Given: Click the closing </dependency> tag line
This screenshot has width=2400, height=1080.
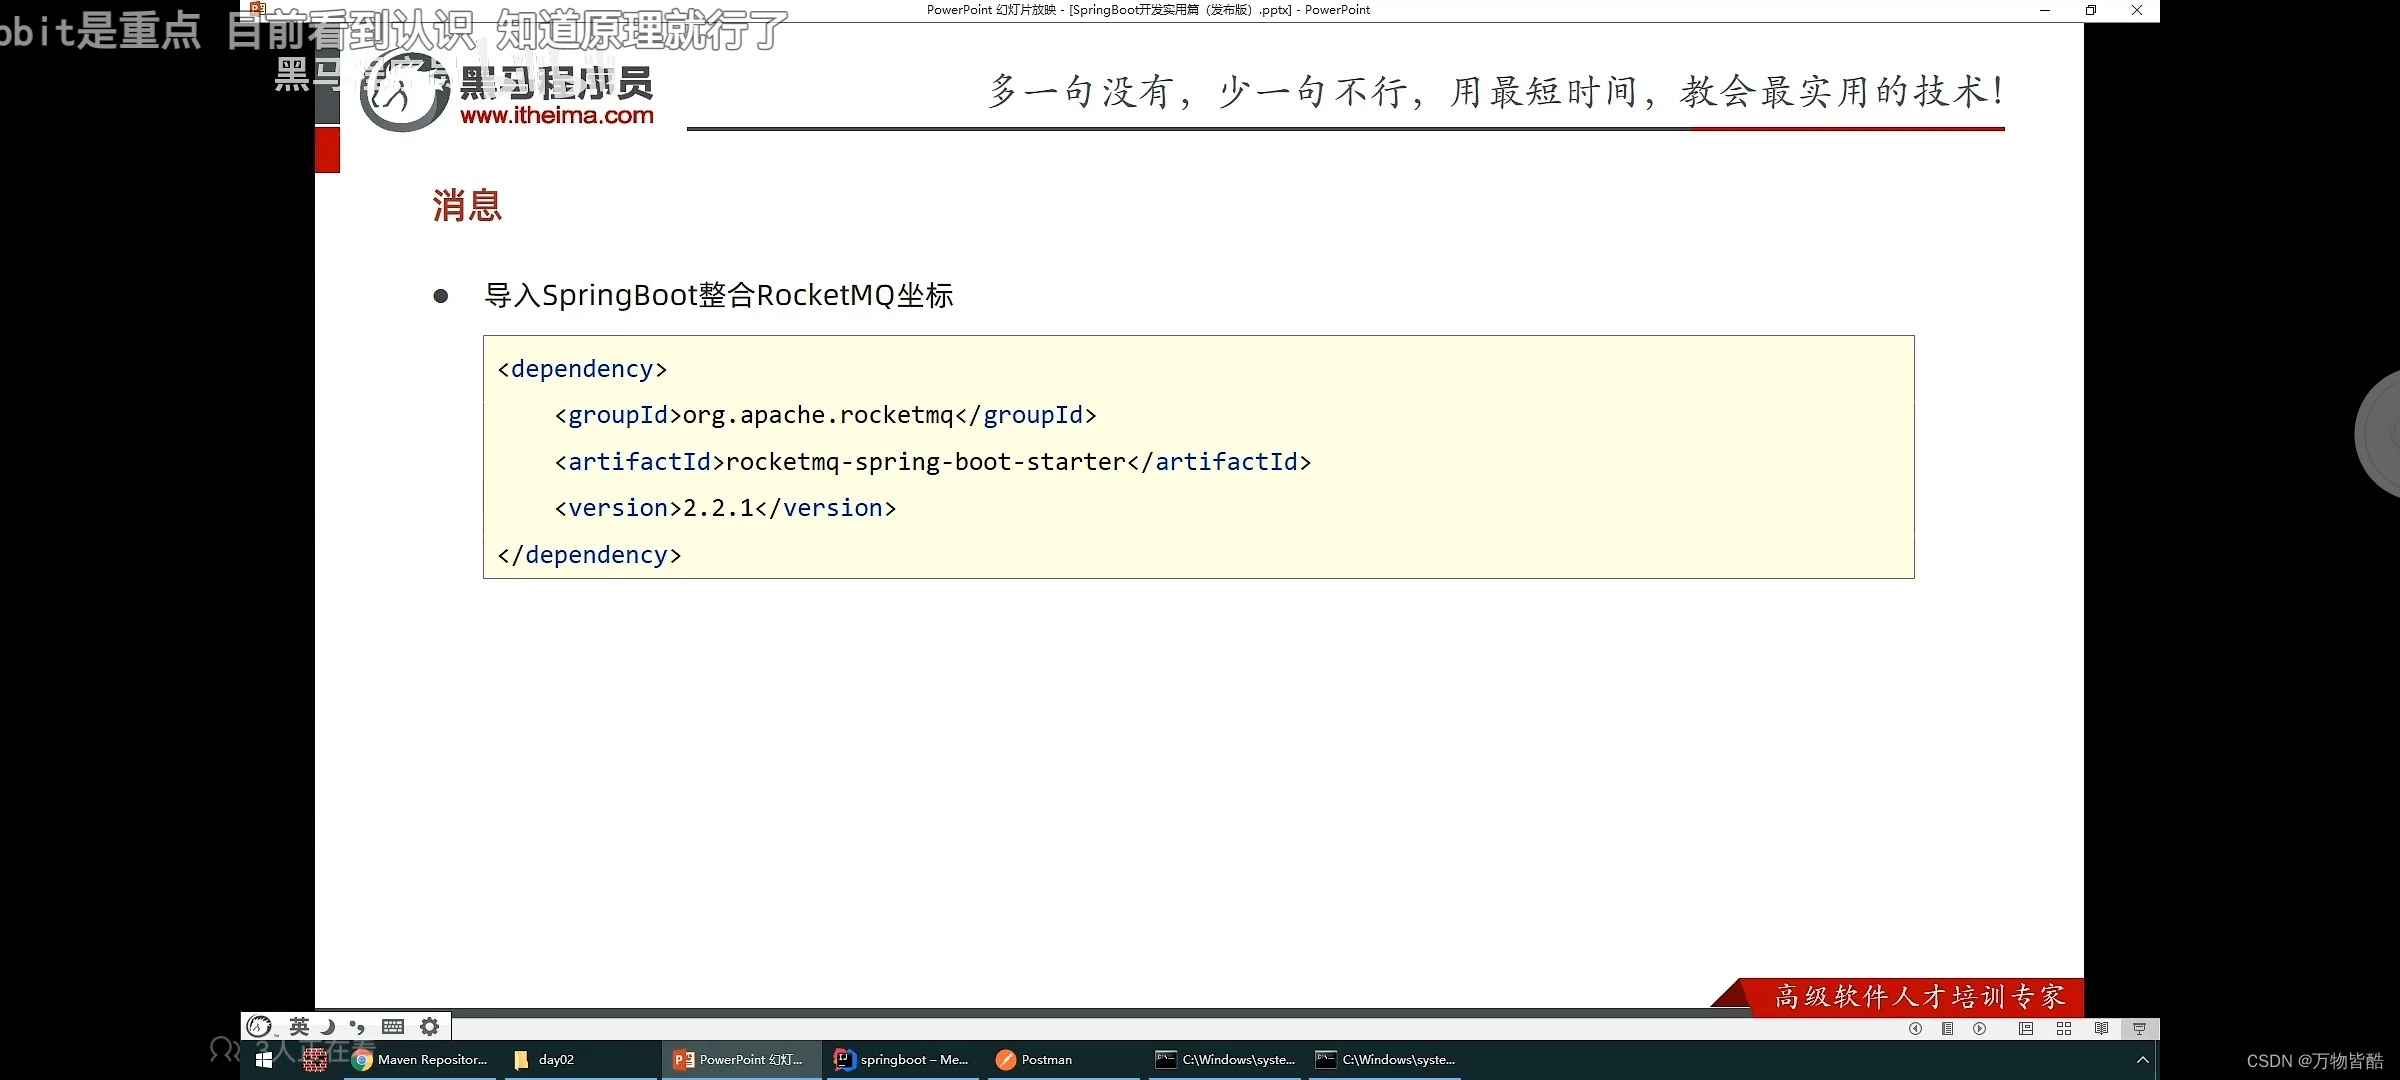Looking at the screenshot, I should pos(589,555).
